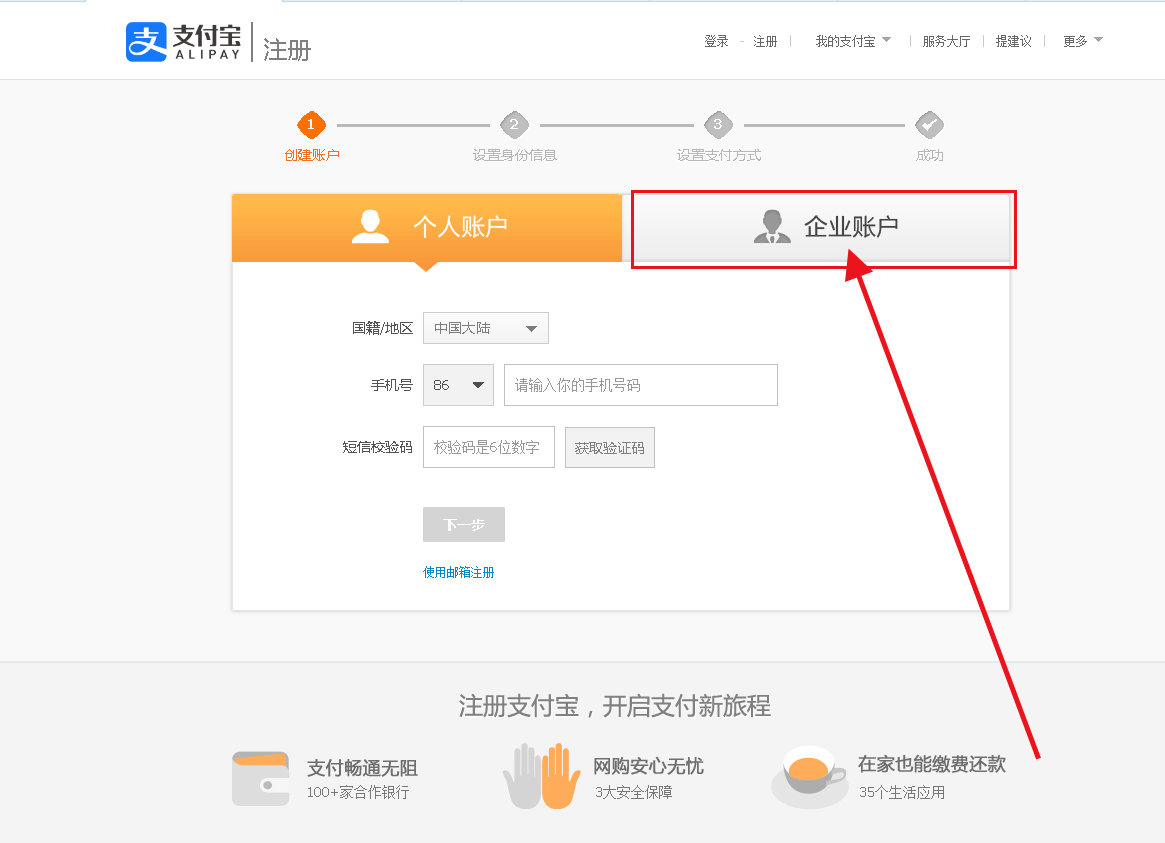
Task: Click the hand icon beside 网购安心无忧
Action: (x=541, y=779)
